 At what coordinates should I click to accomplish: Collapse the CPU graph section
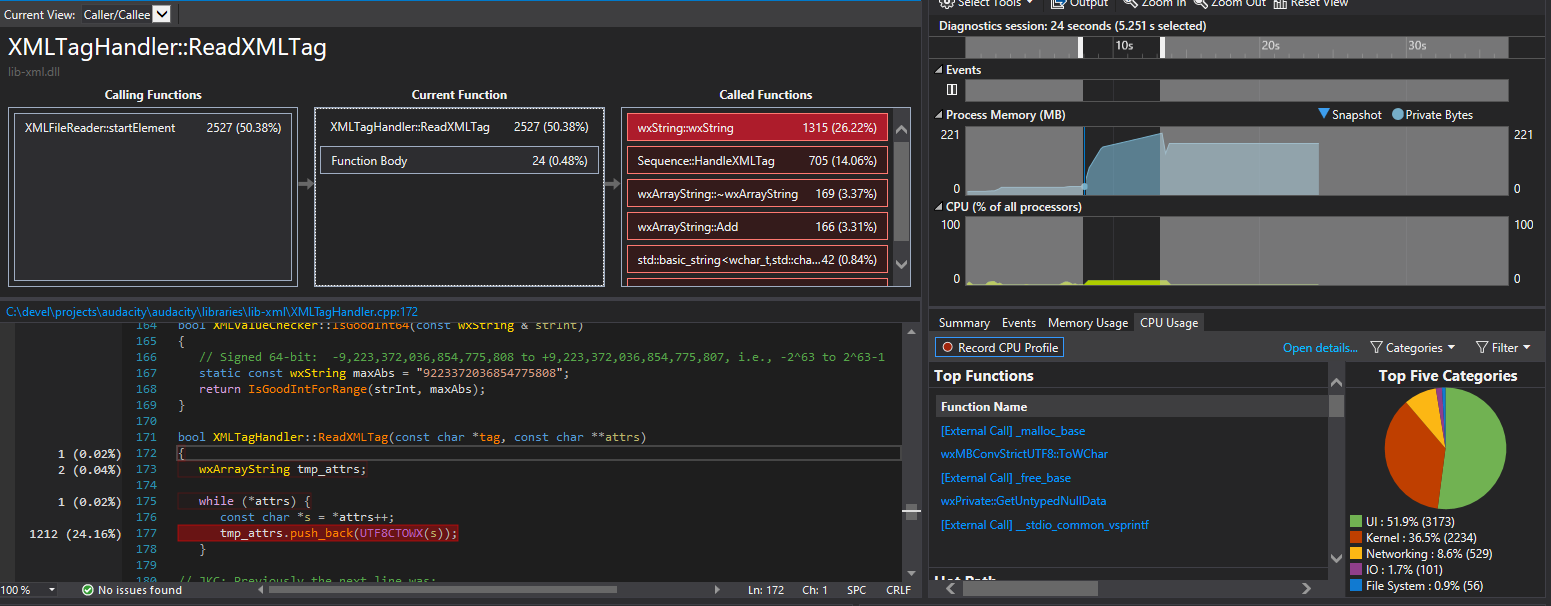938,207
